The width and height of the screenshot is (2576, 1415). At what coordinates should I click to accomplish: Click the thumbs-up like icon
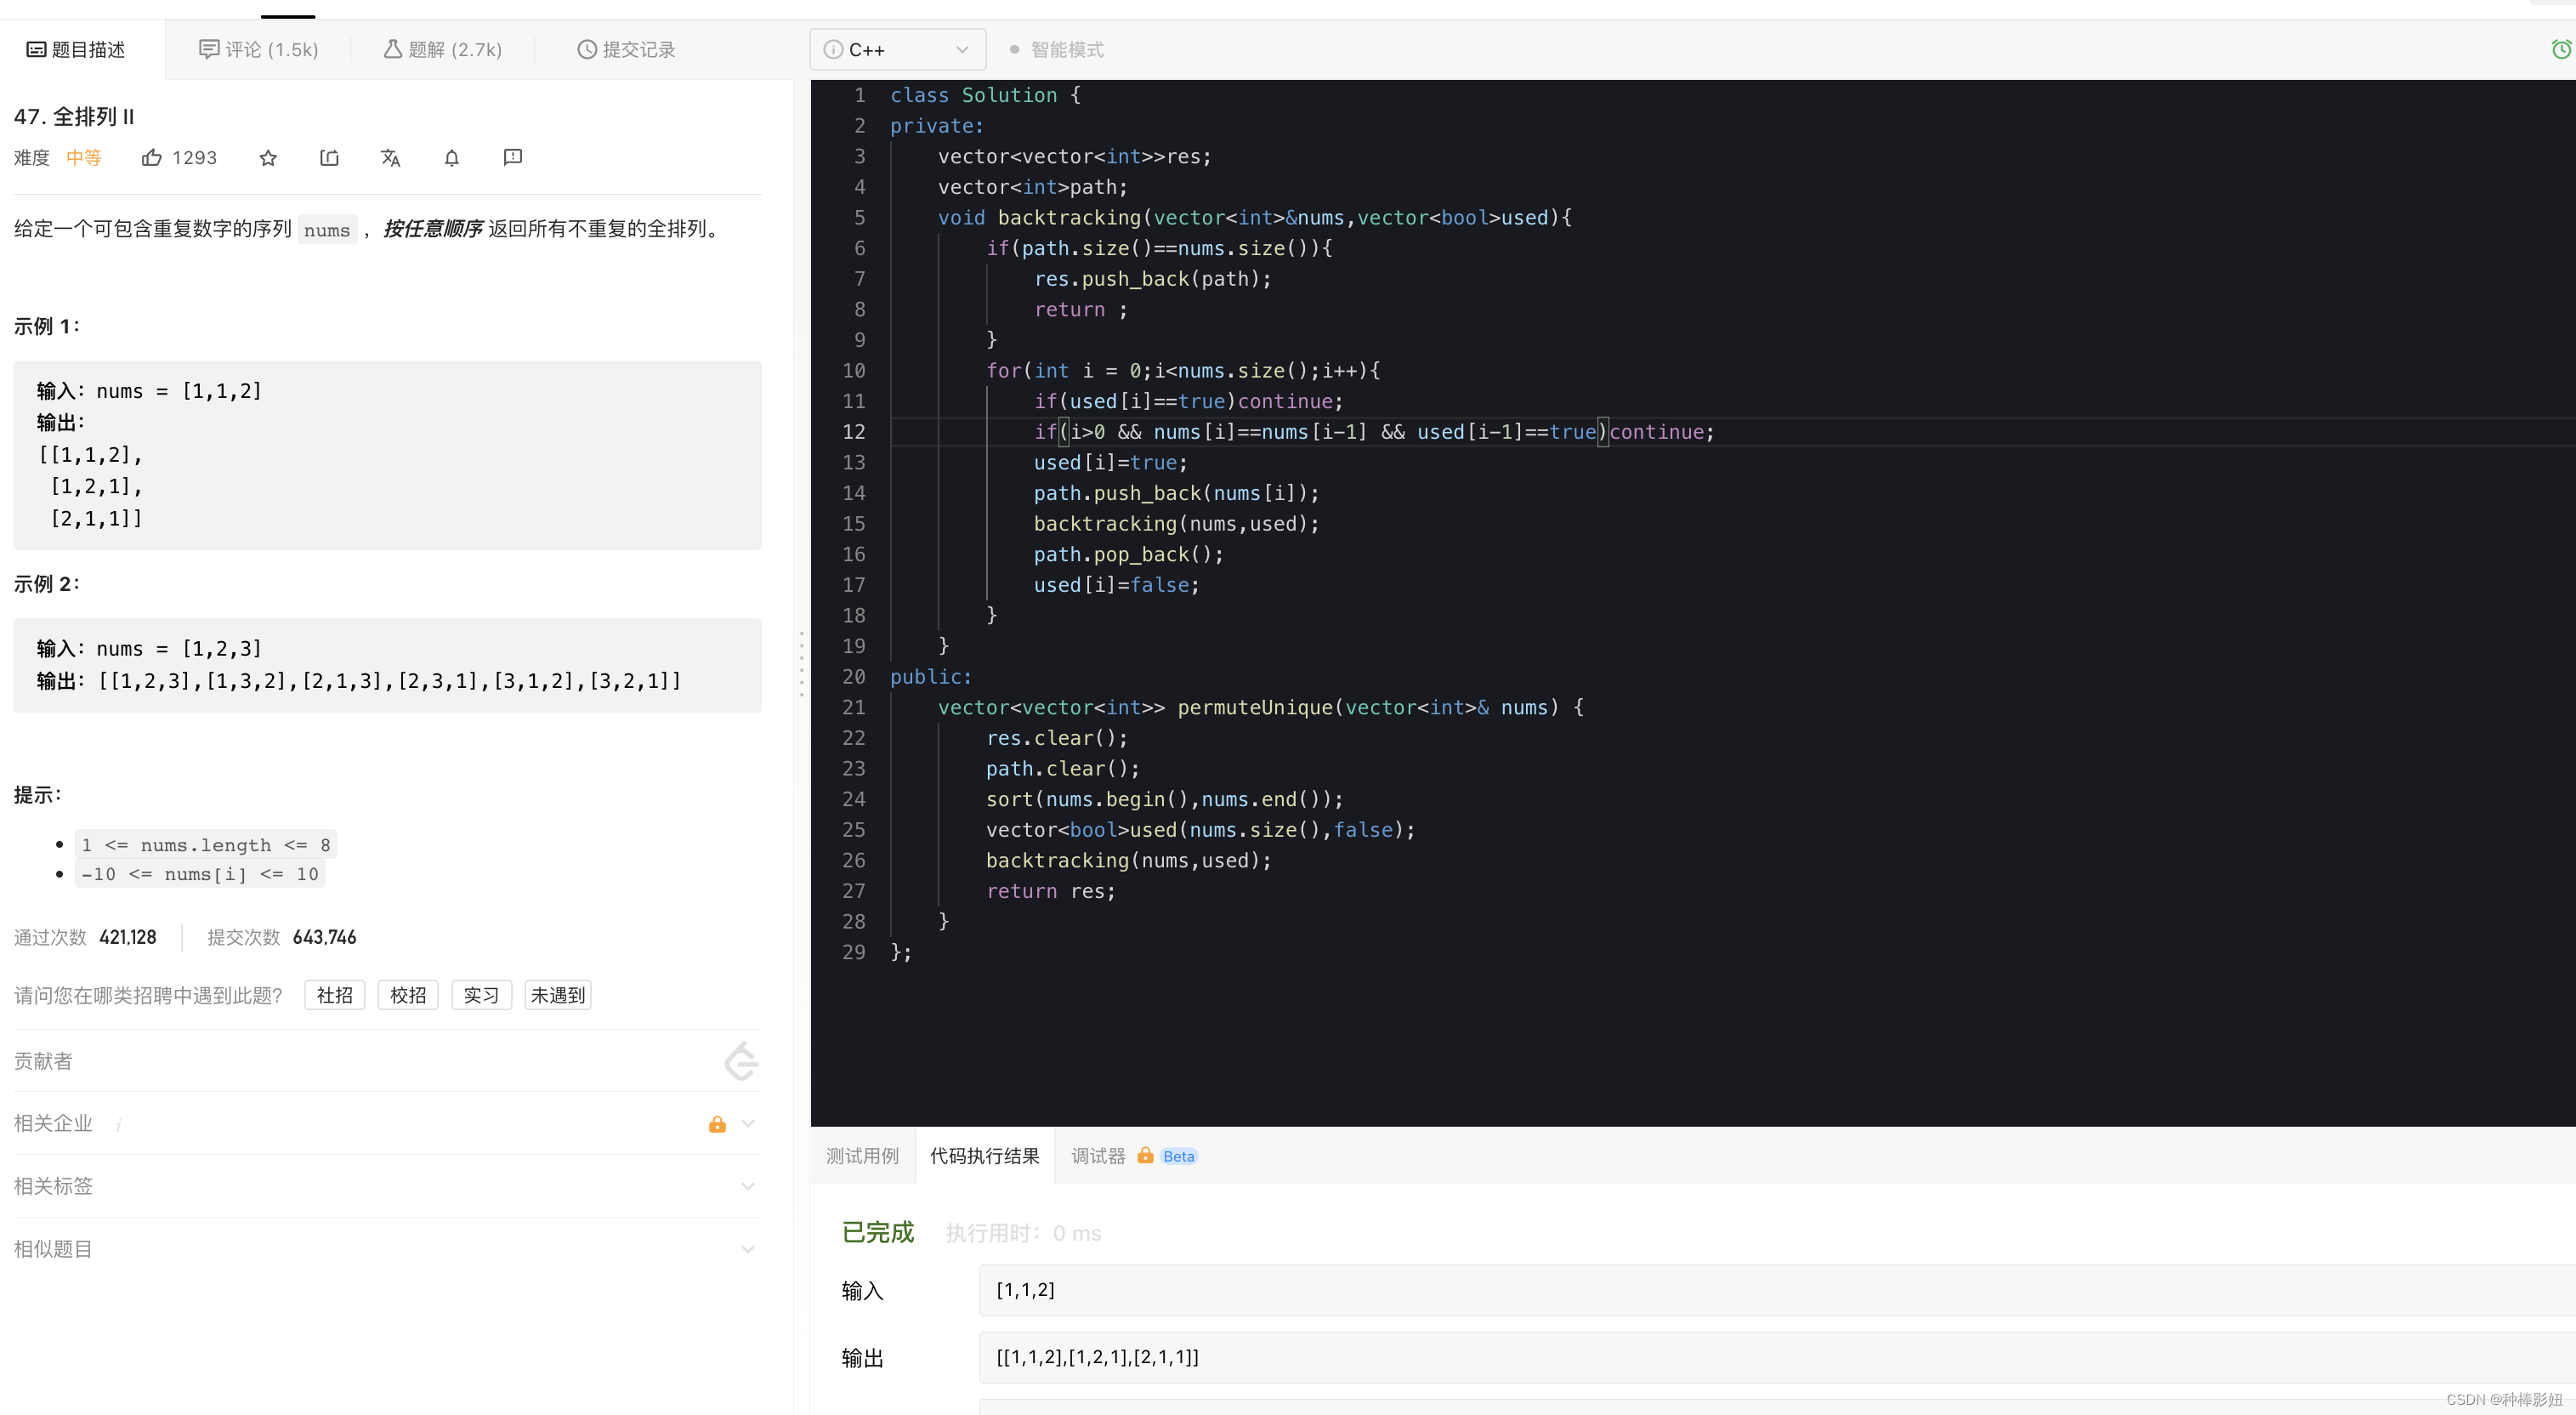[x=152, y=158]
